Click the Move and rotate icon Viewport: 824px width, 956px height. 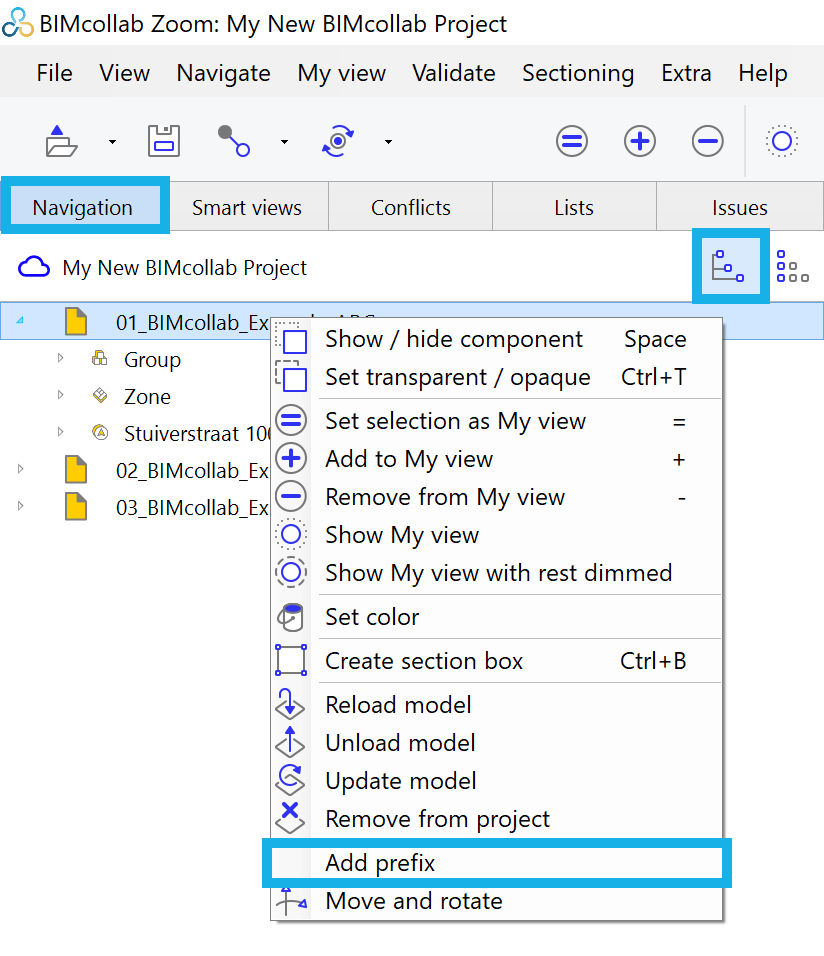[291, 901]
